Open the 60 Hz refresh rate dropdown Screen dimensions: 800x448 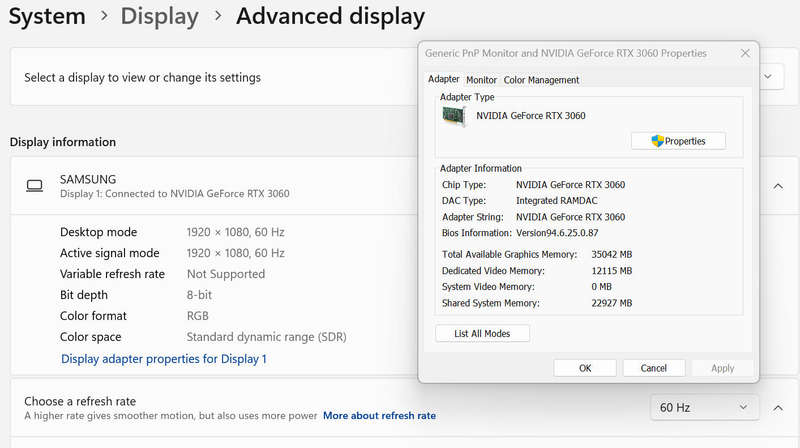point(705,408)
